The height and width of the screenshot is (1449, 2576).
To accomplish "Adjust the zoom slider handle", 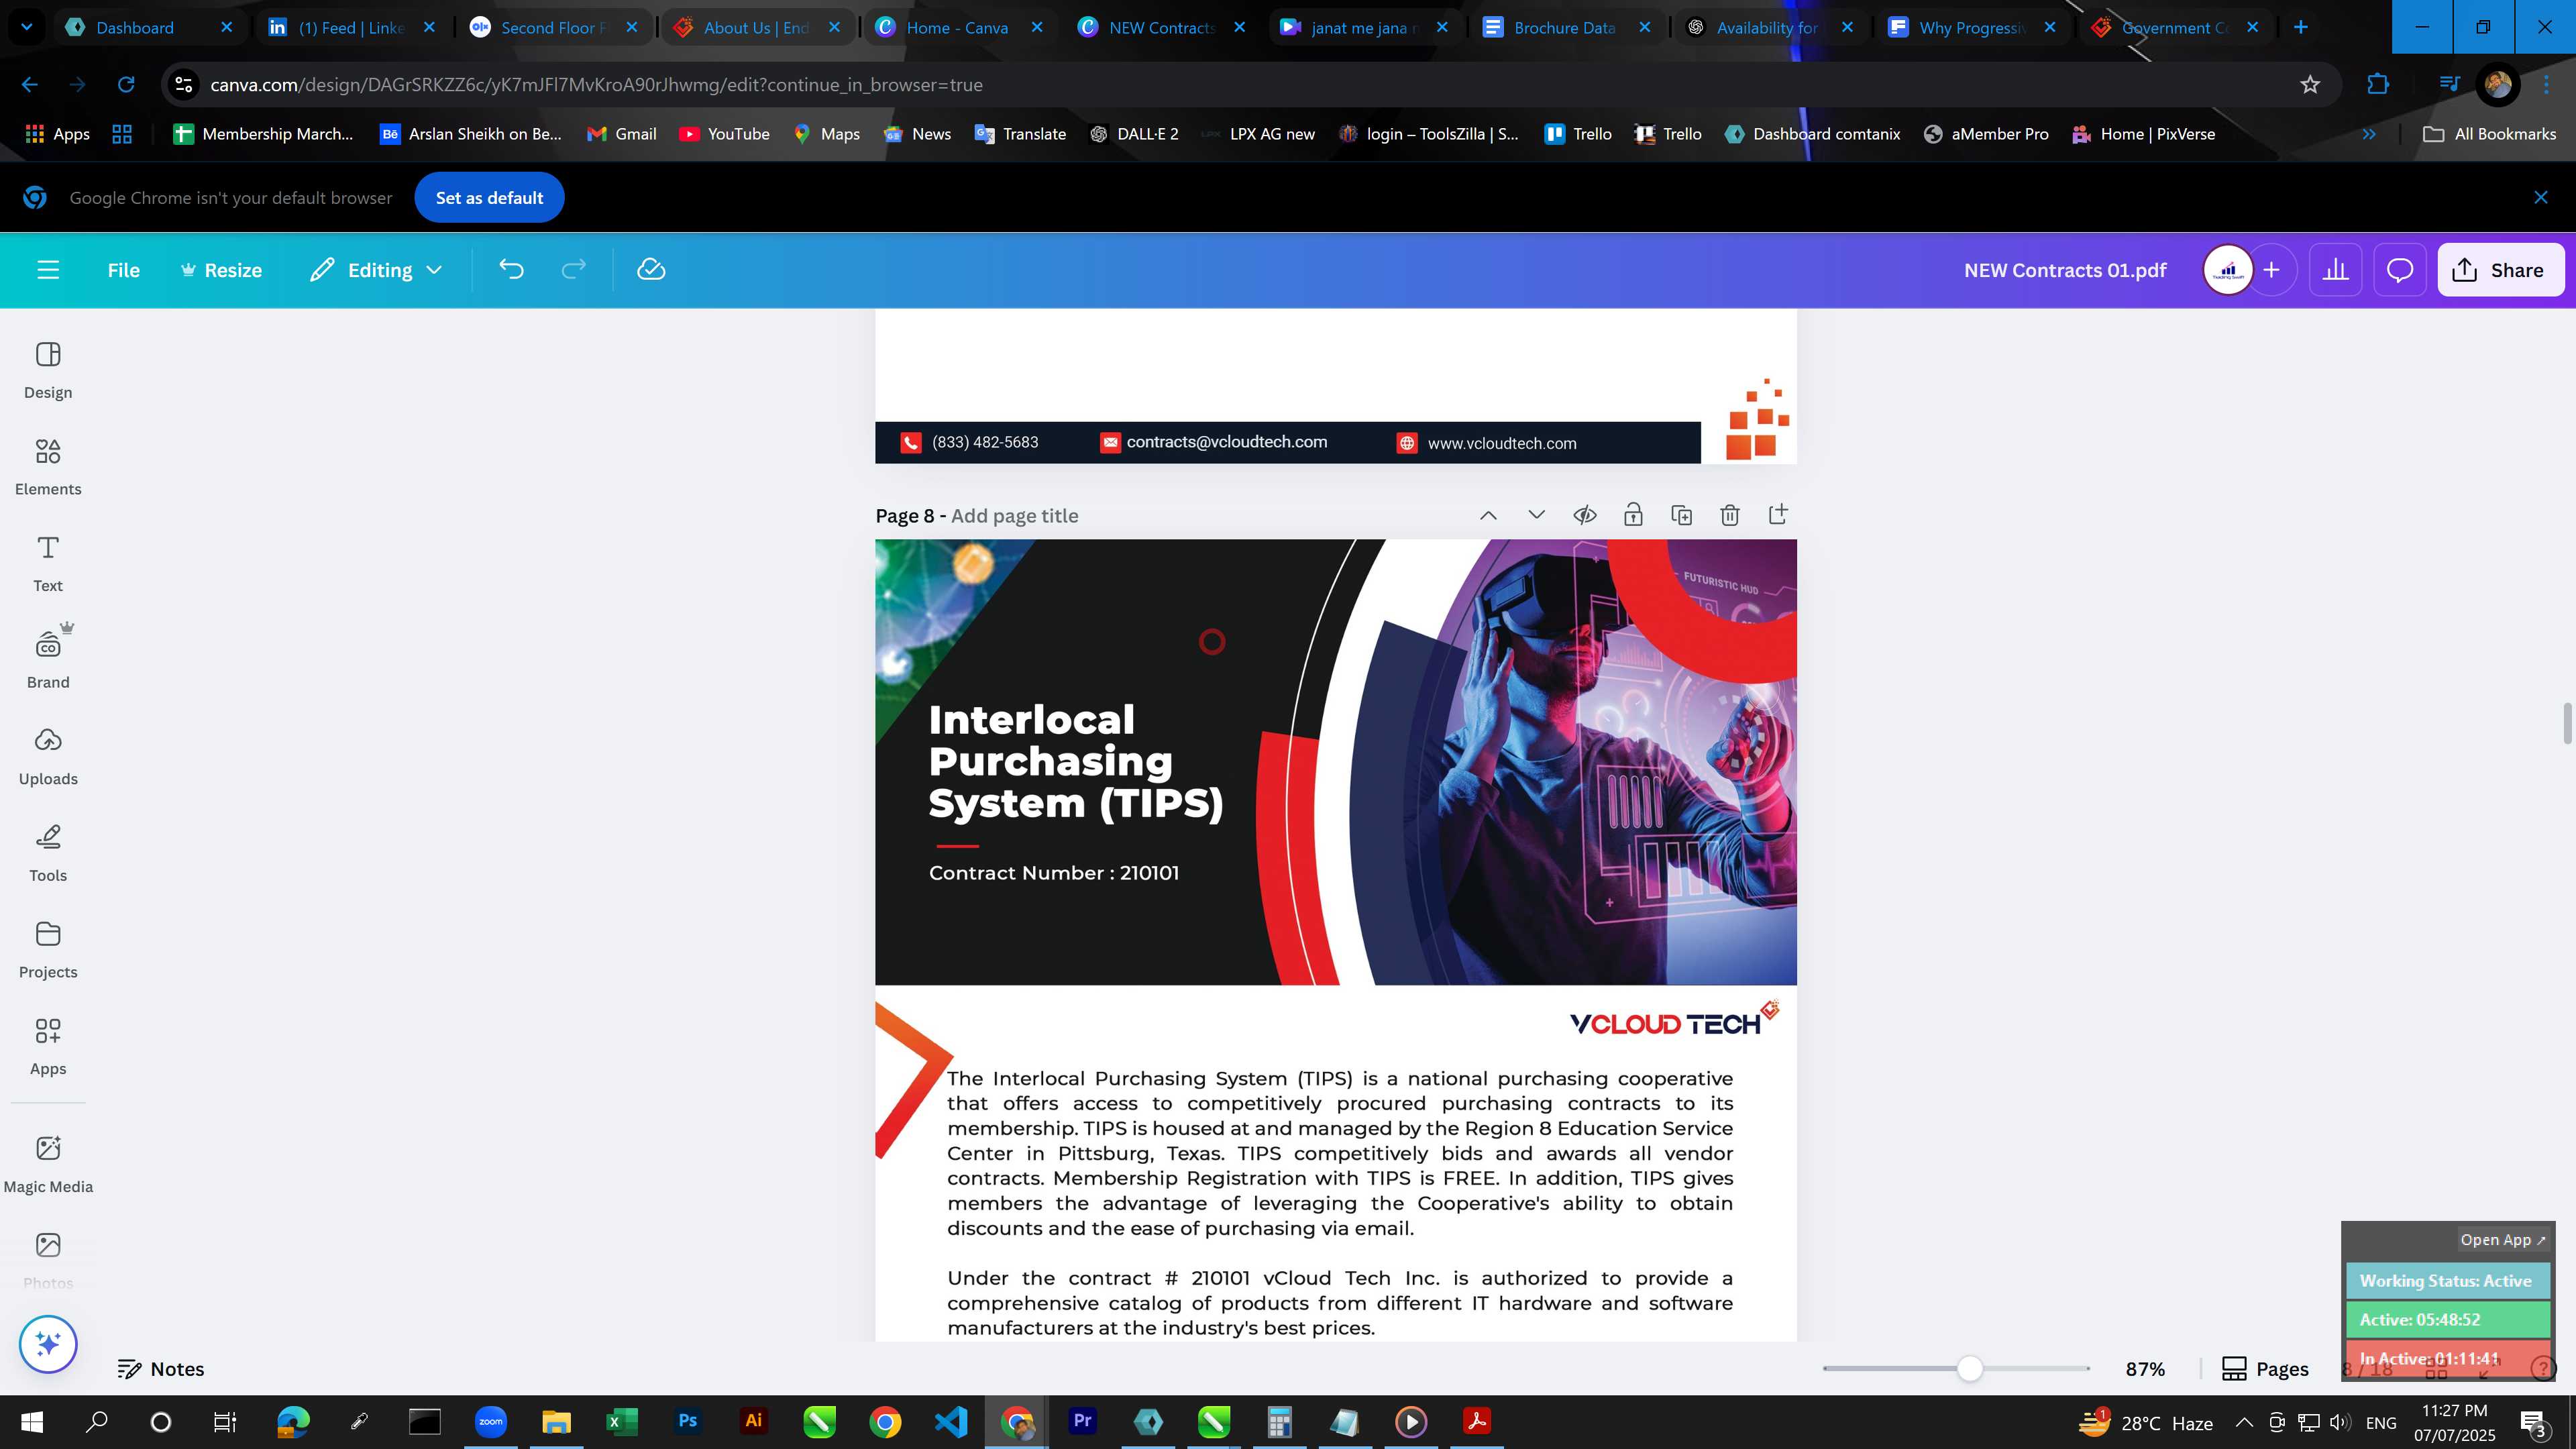I will [1969, 1369].
